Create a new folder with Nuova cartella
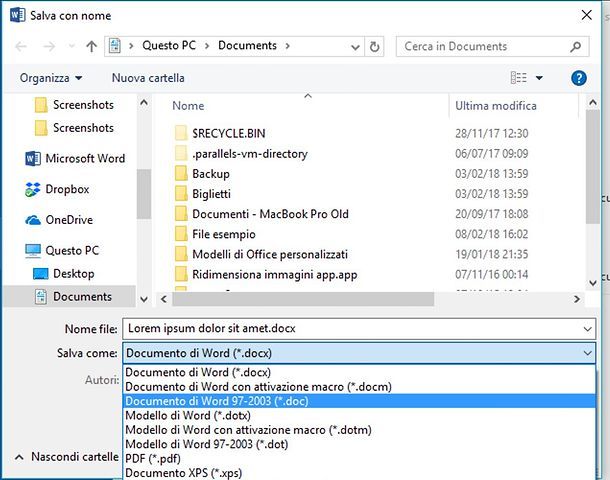The image size is (610, 480). coord(148,78)
